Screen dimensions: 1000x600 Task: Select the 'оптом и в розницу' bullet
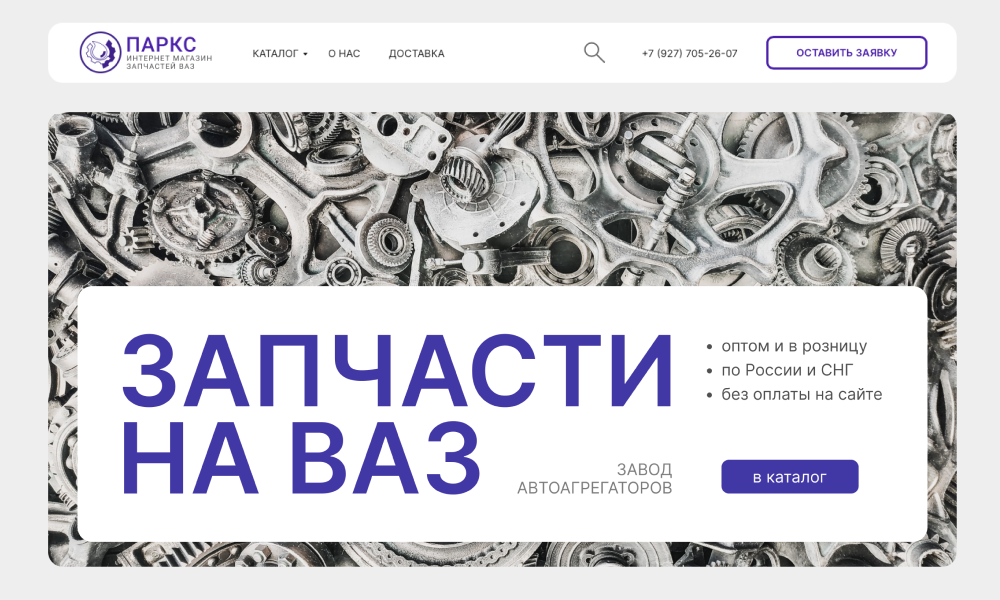(x=793, y=347)
